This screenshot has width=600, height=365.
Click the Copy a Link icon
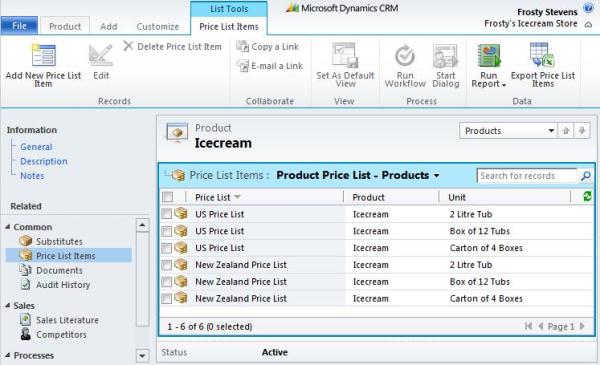243,46
